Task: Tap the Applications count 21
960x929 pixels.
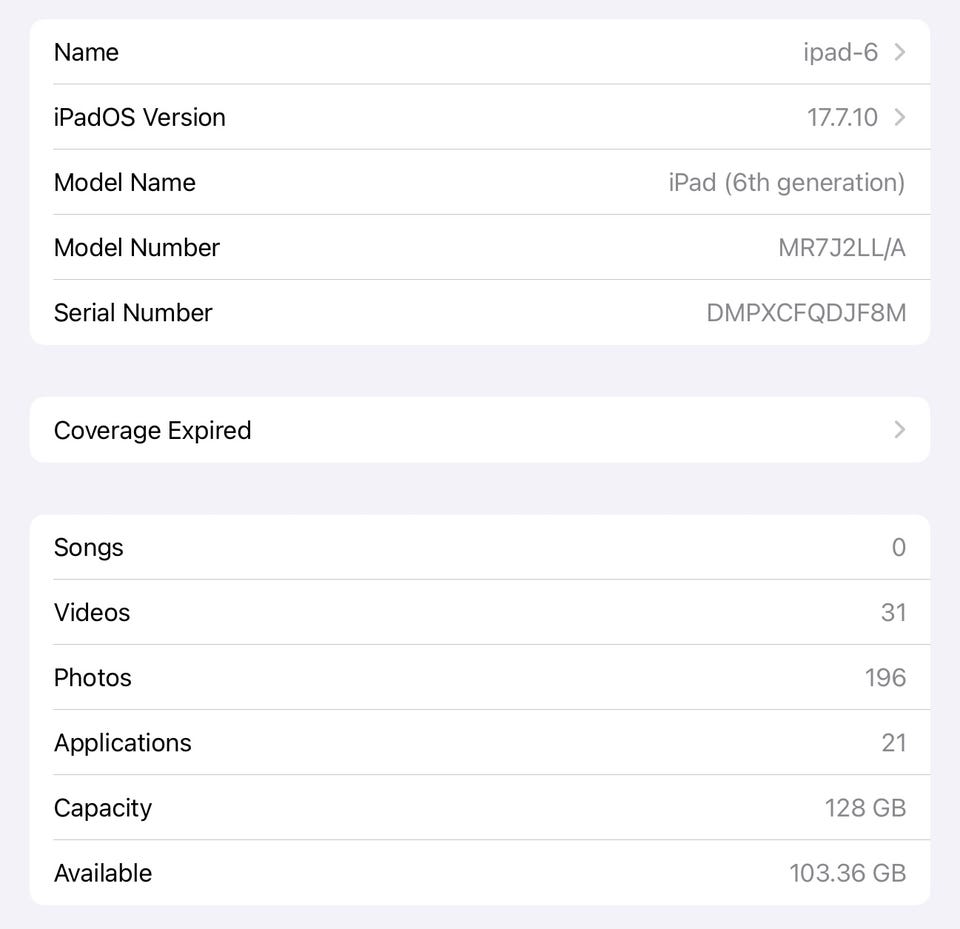Action: (893, 743)
